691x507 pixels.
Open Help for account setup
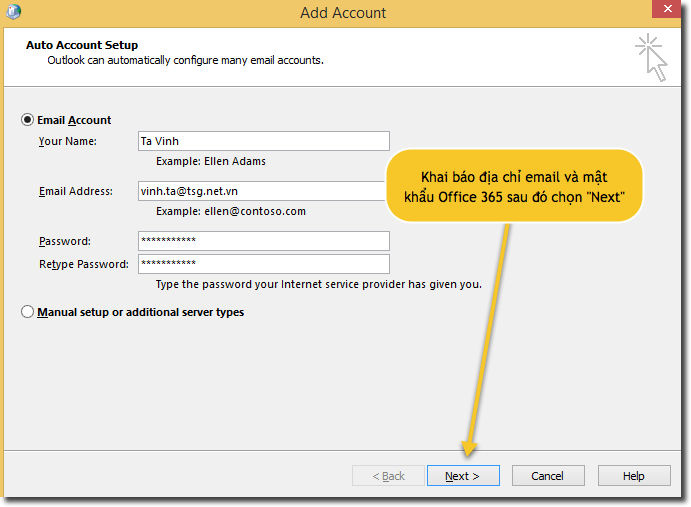634,476
